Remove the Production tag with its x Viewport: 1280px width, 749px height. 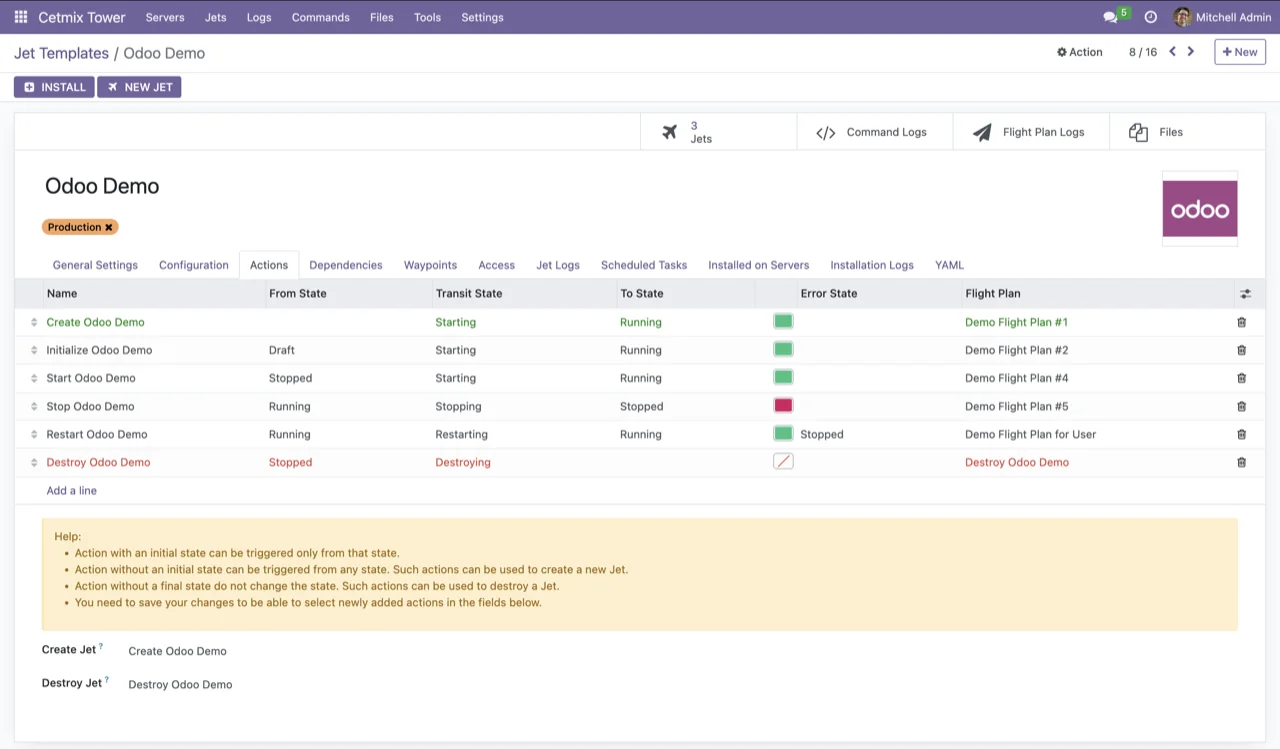point(109,227)
